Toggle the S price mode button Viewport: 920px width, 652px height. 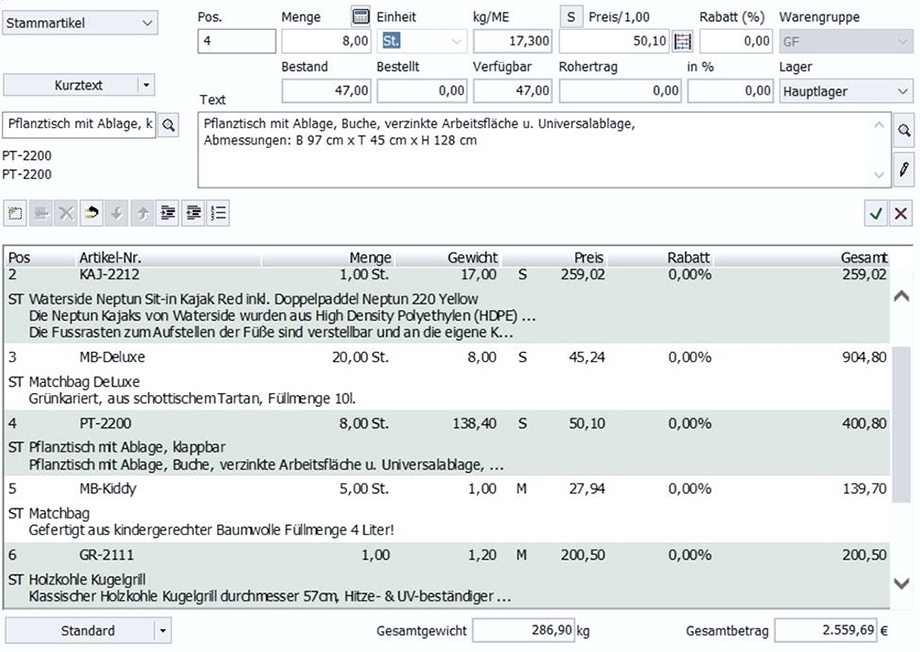pos(570,16)
